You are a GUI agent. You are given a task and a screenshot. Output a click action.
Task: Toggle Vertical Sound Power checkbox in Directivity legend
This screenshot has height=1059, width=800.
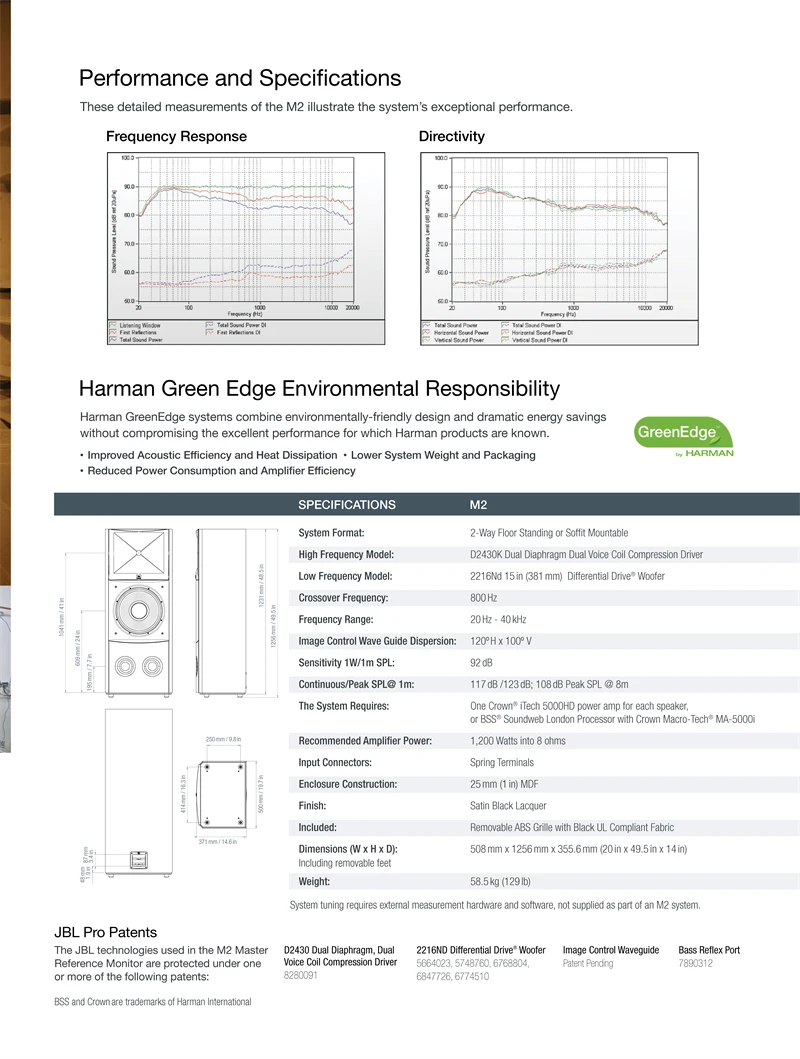click(426, 340)
